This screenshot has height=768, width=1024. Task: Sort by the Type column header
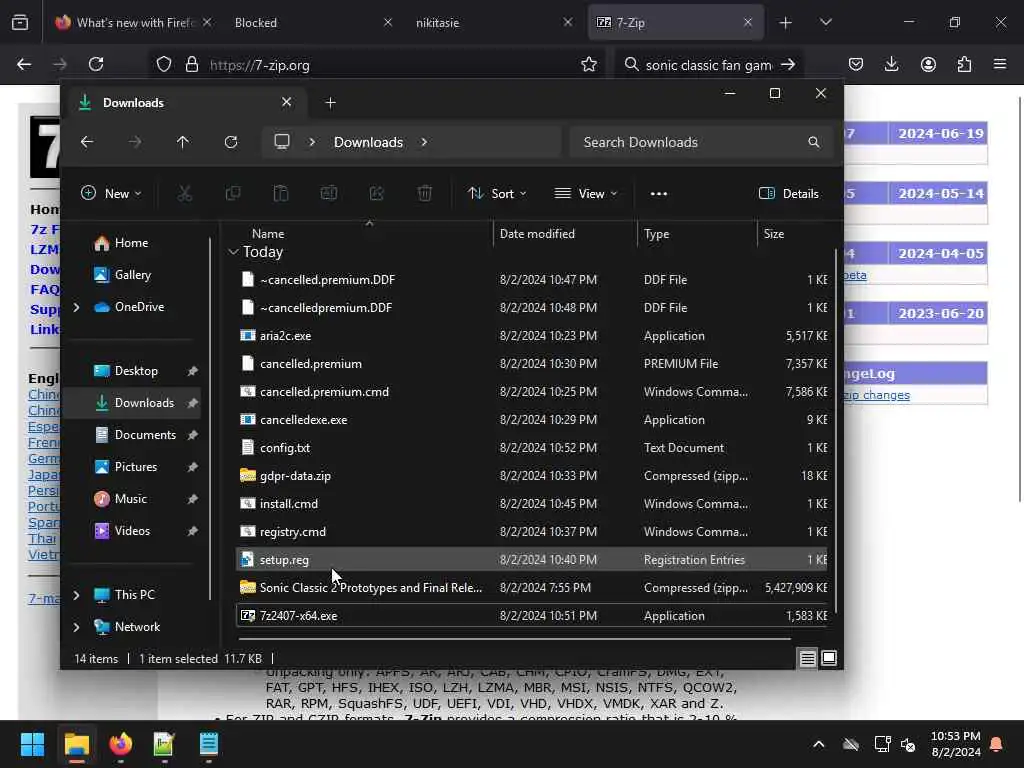[656, 234]
